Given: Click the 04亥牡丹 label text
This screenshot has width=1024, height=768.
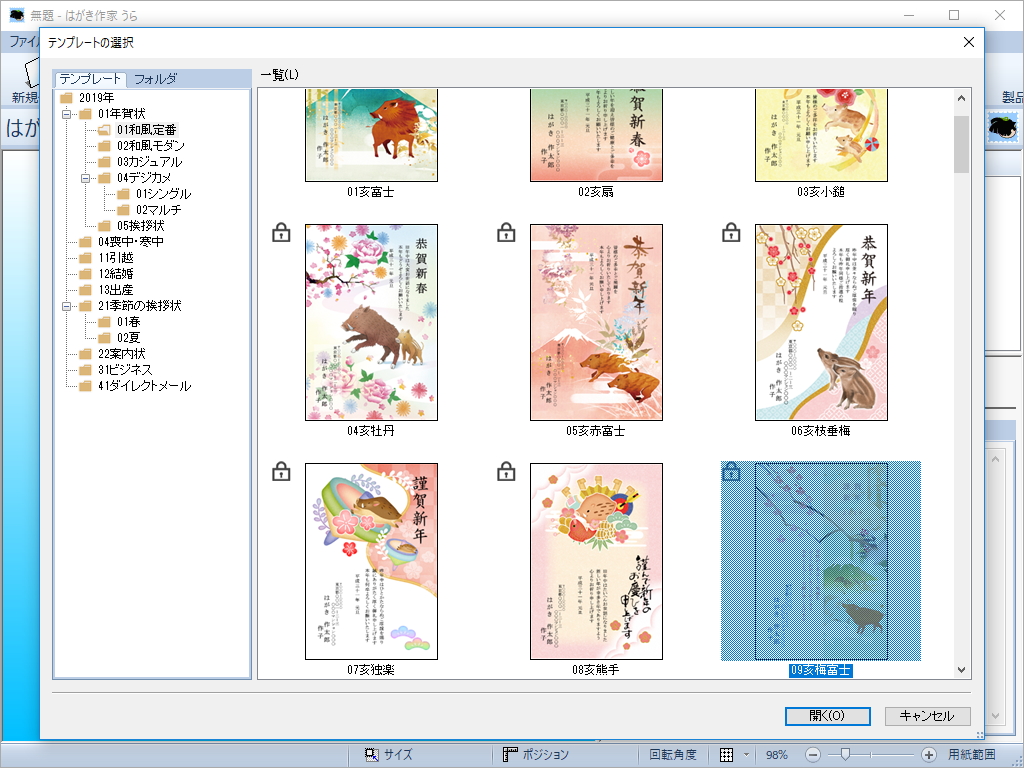Looking at the screenshot, I should tap(370, 432).
